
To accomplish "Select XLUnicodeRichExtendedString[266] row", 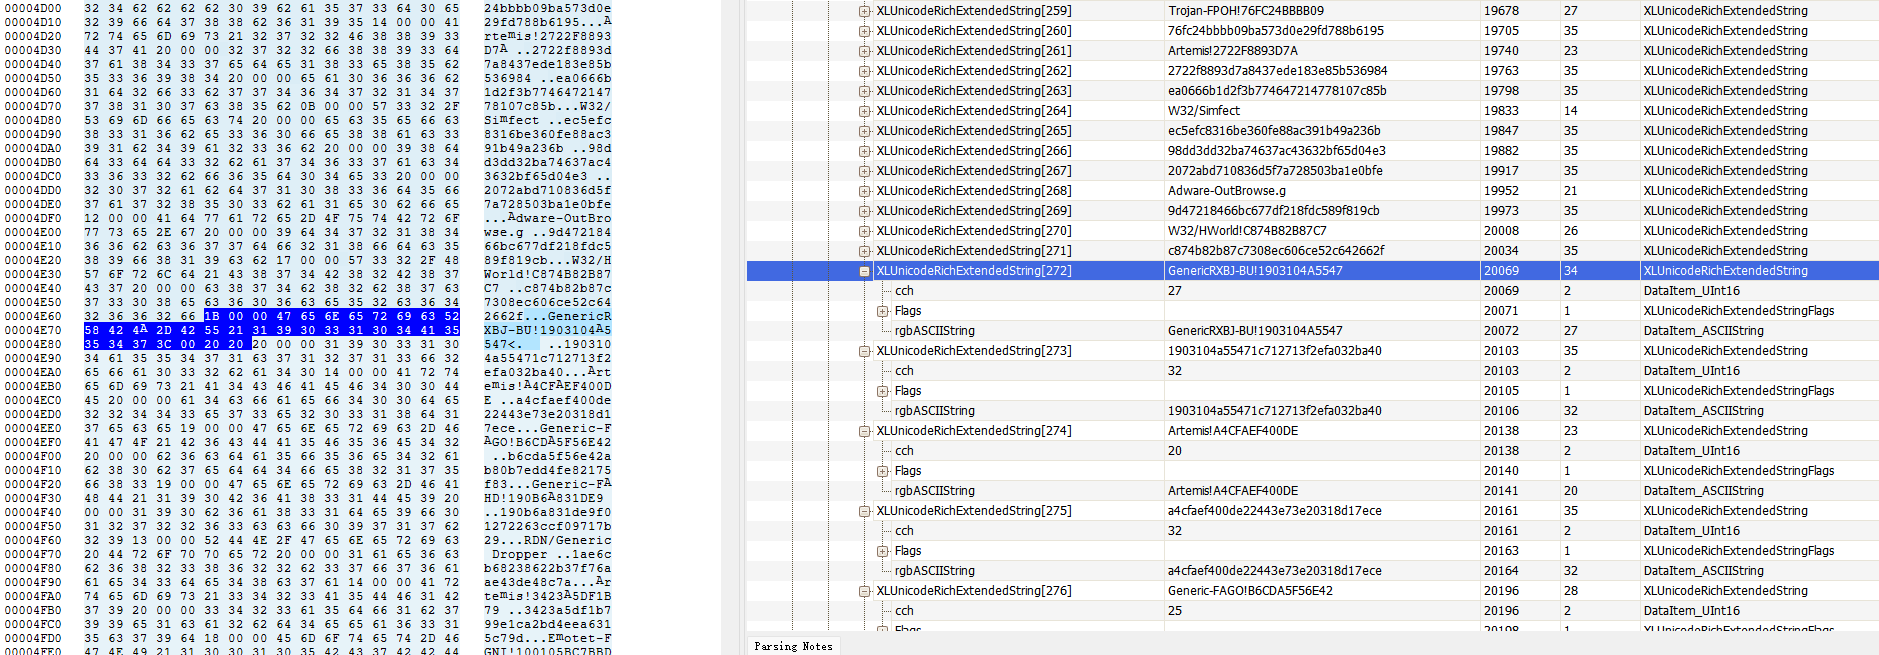I will click(1312, 151).
